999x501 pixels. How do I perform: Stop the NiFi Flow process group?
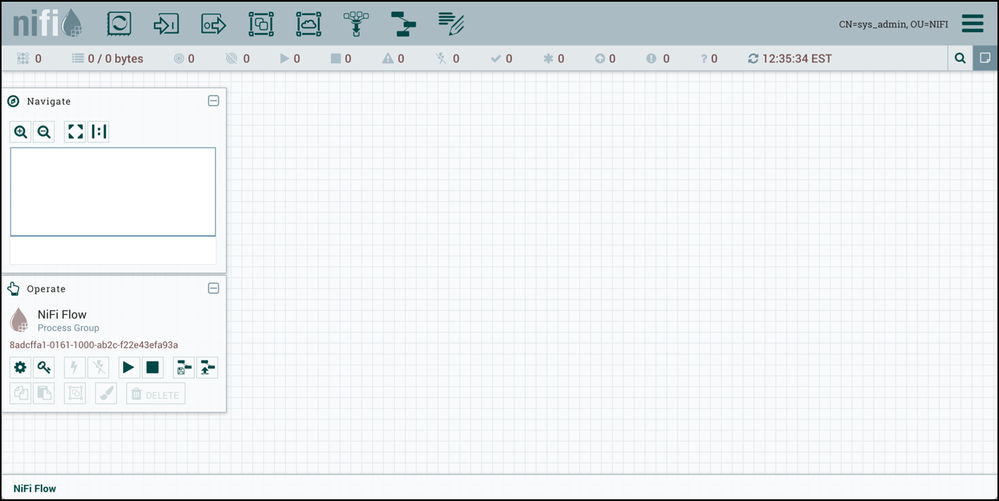[x=152, y=367]
